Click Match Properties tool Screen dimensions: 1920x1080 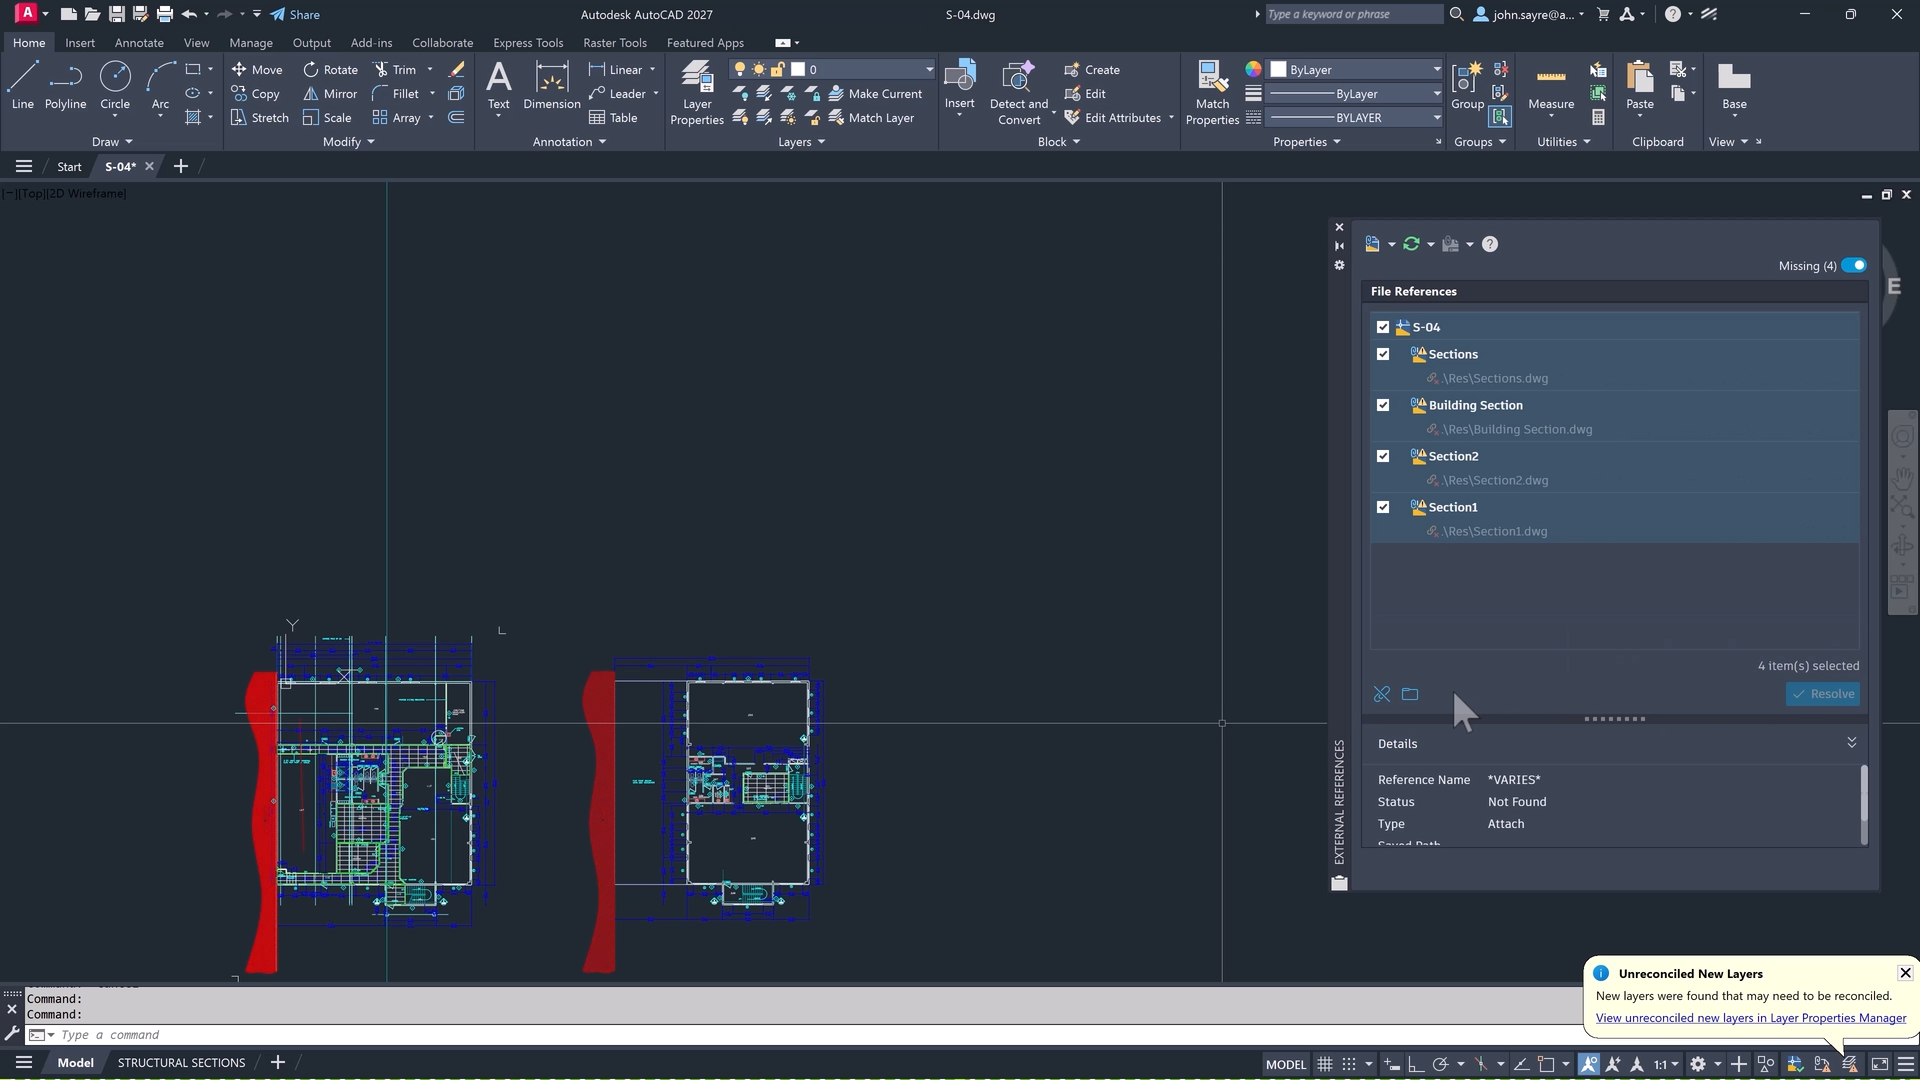(x=1212, y=92)
